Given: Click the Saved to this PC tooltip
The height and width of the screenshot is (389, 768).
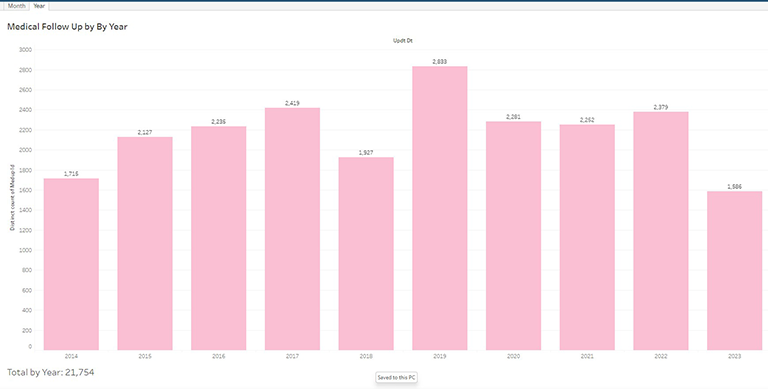Looking at the screenshot, I should (x=397, y=378).
